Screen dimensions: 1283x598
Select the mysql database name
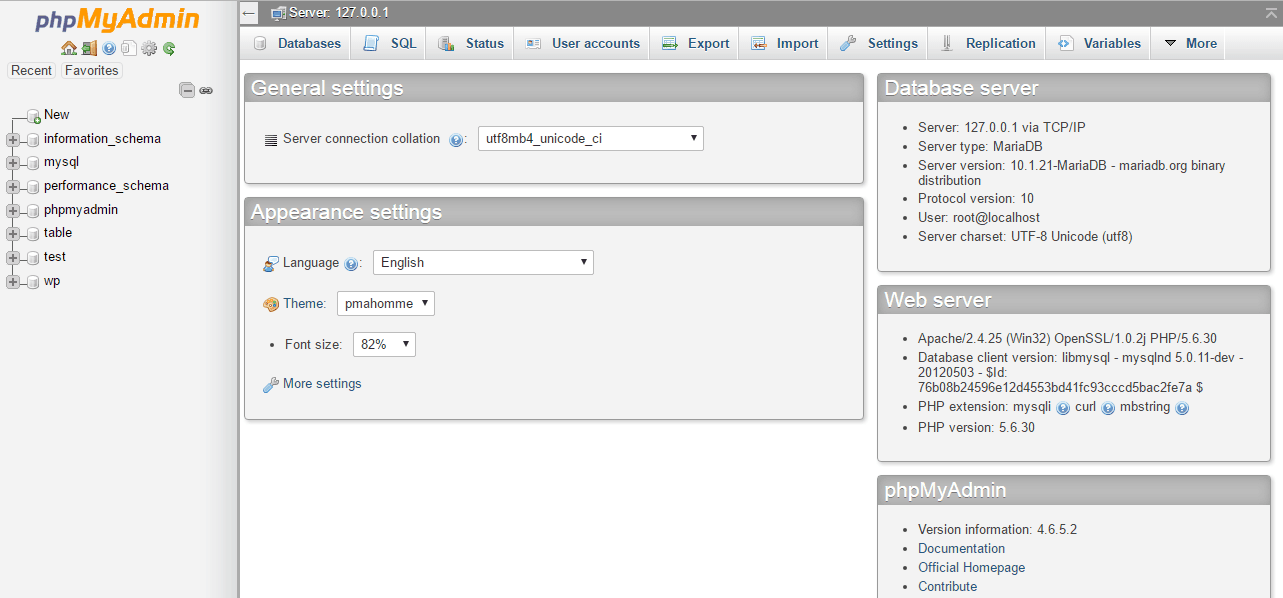tap(61, 162)
